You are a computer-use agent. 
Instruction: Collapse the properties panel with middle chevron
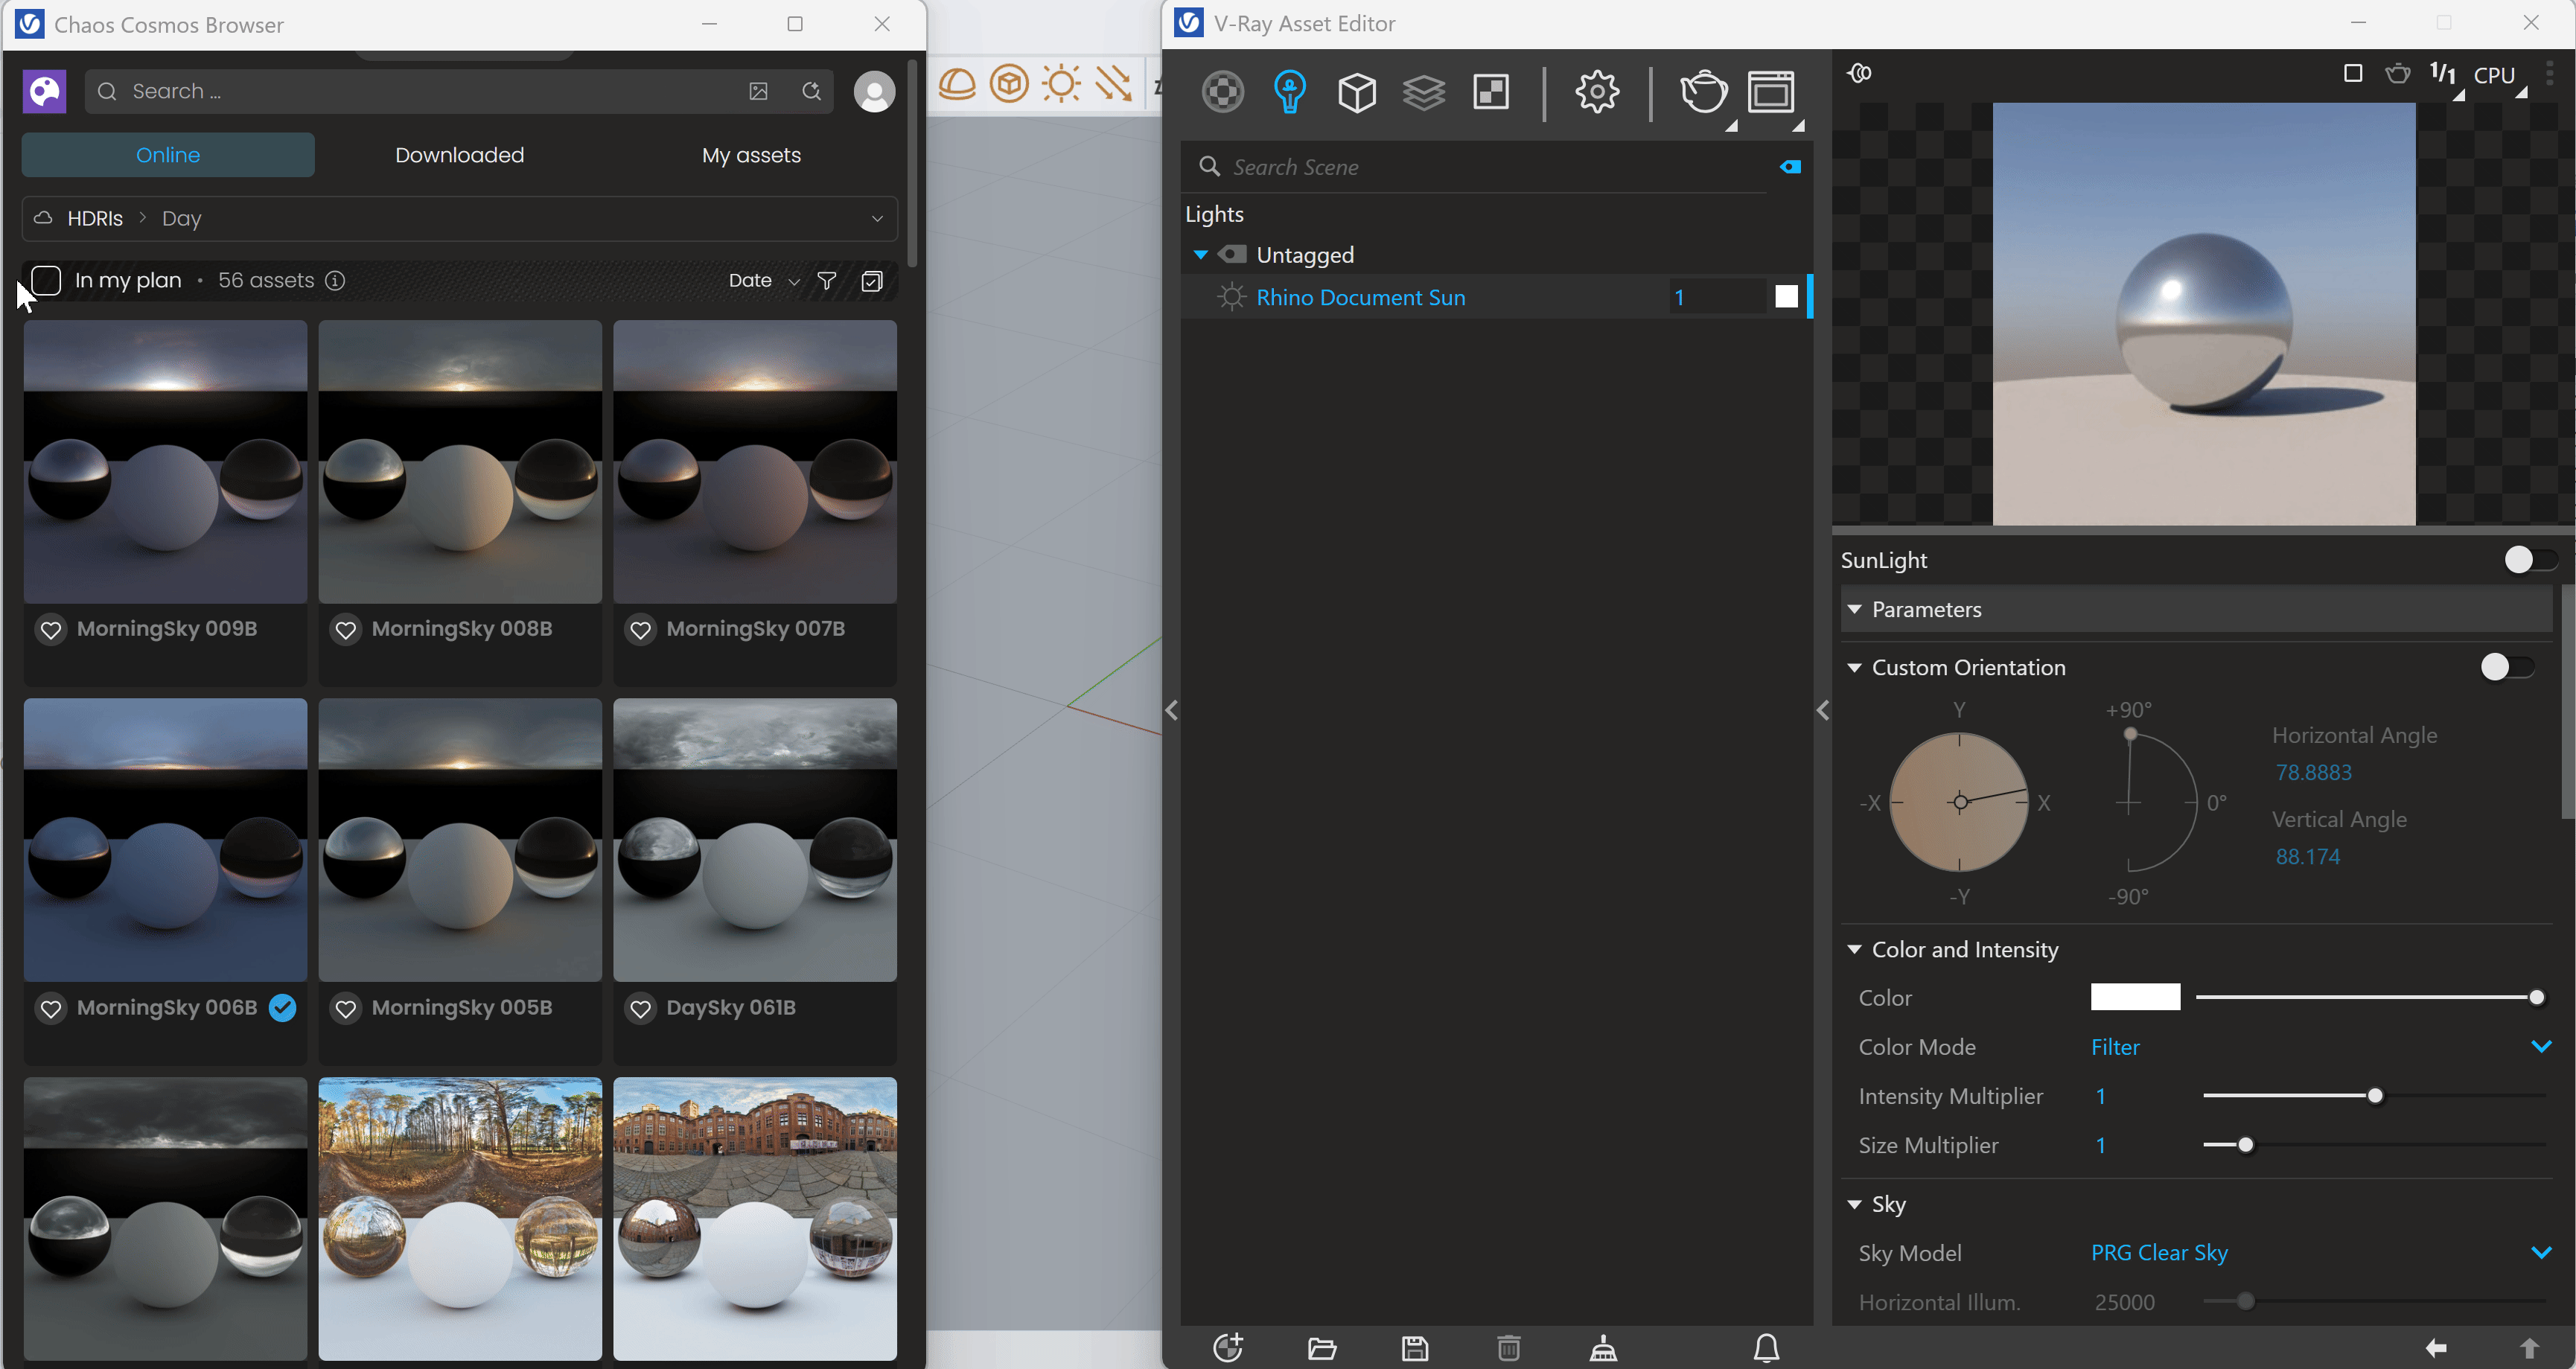coord(1822,710)
